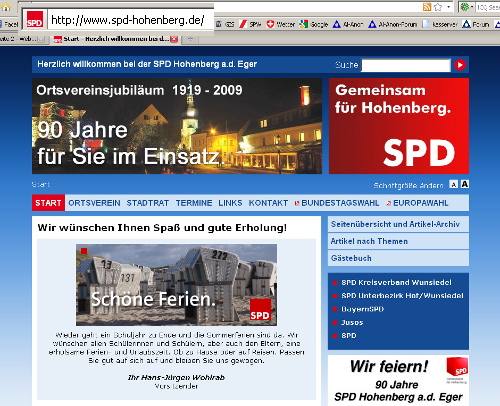
Task: Increase font size with large A icon
Action: (x=465, y=184)
